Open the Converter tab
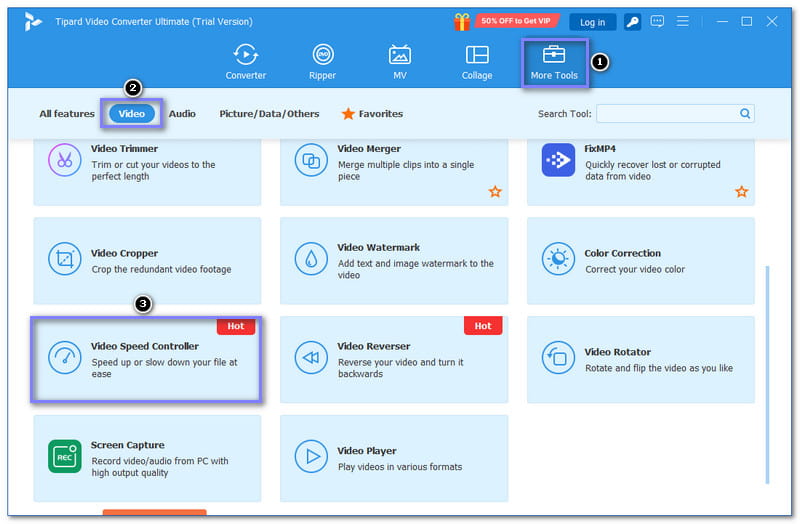800x524 pixels. [x=245, y=62]
